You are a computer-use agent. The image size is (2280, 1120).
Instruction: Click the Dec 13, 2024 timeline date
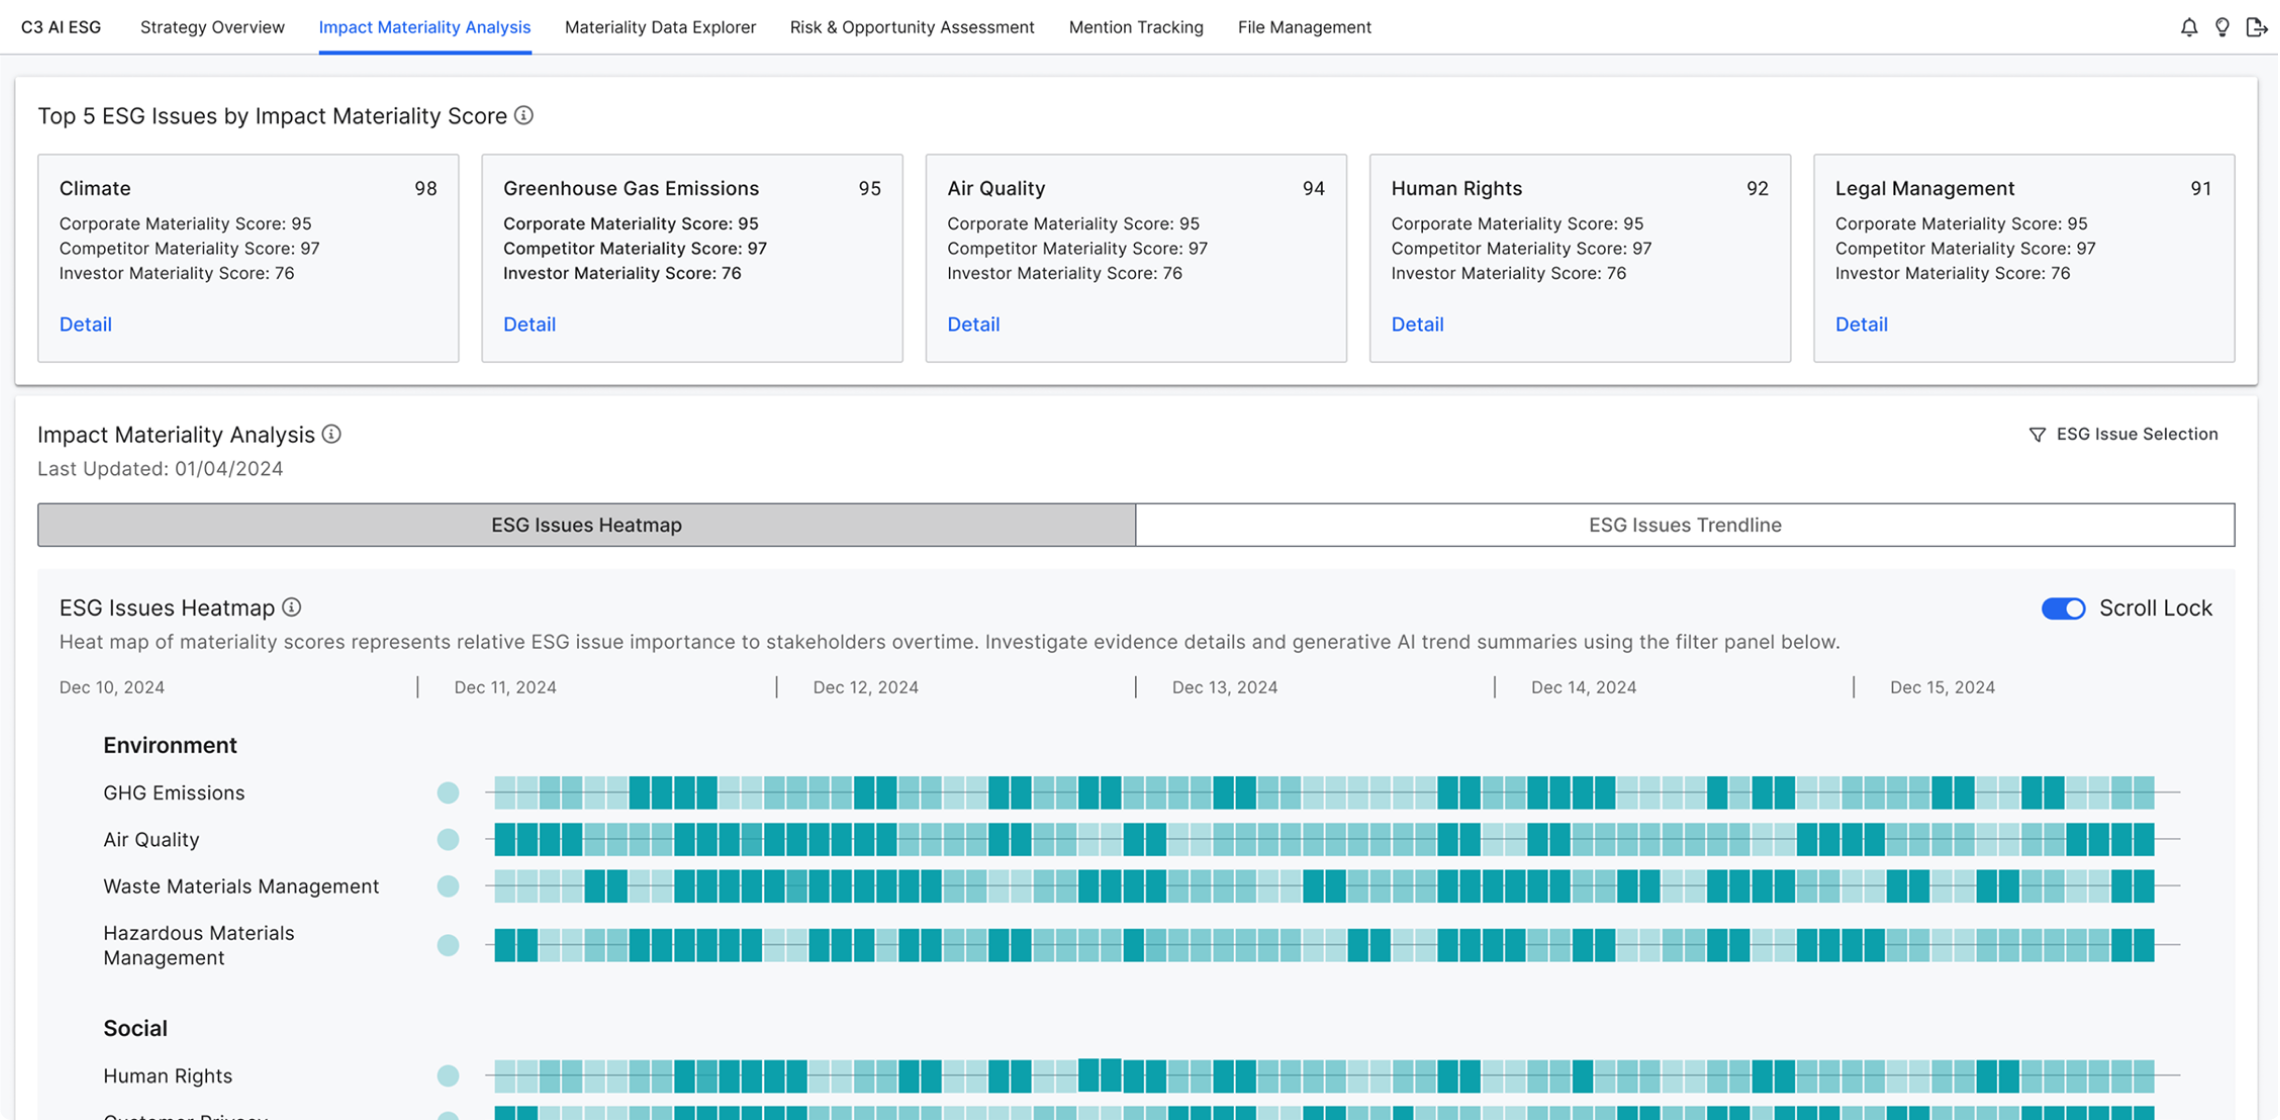pyautogui.click(x=1225, y=687)
